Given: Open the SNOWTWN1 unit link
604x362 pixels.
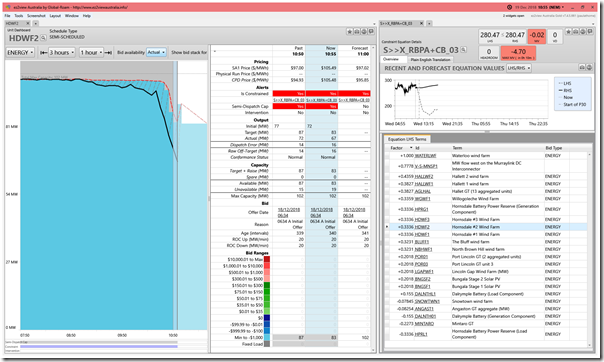Looking at the screenshot, I should coord(427,301).
